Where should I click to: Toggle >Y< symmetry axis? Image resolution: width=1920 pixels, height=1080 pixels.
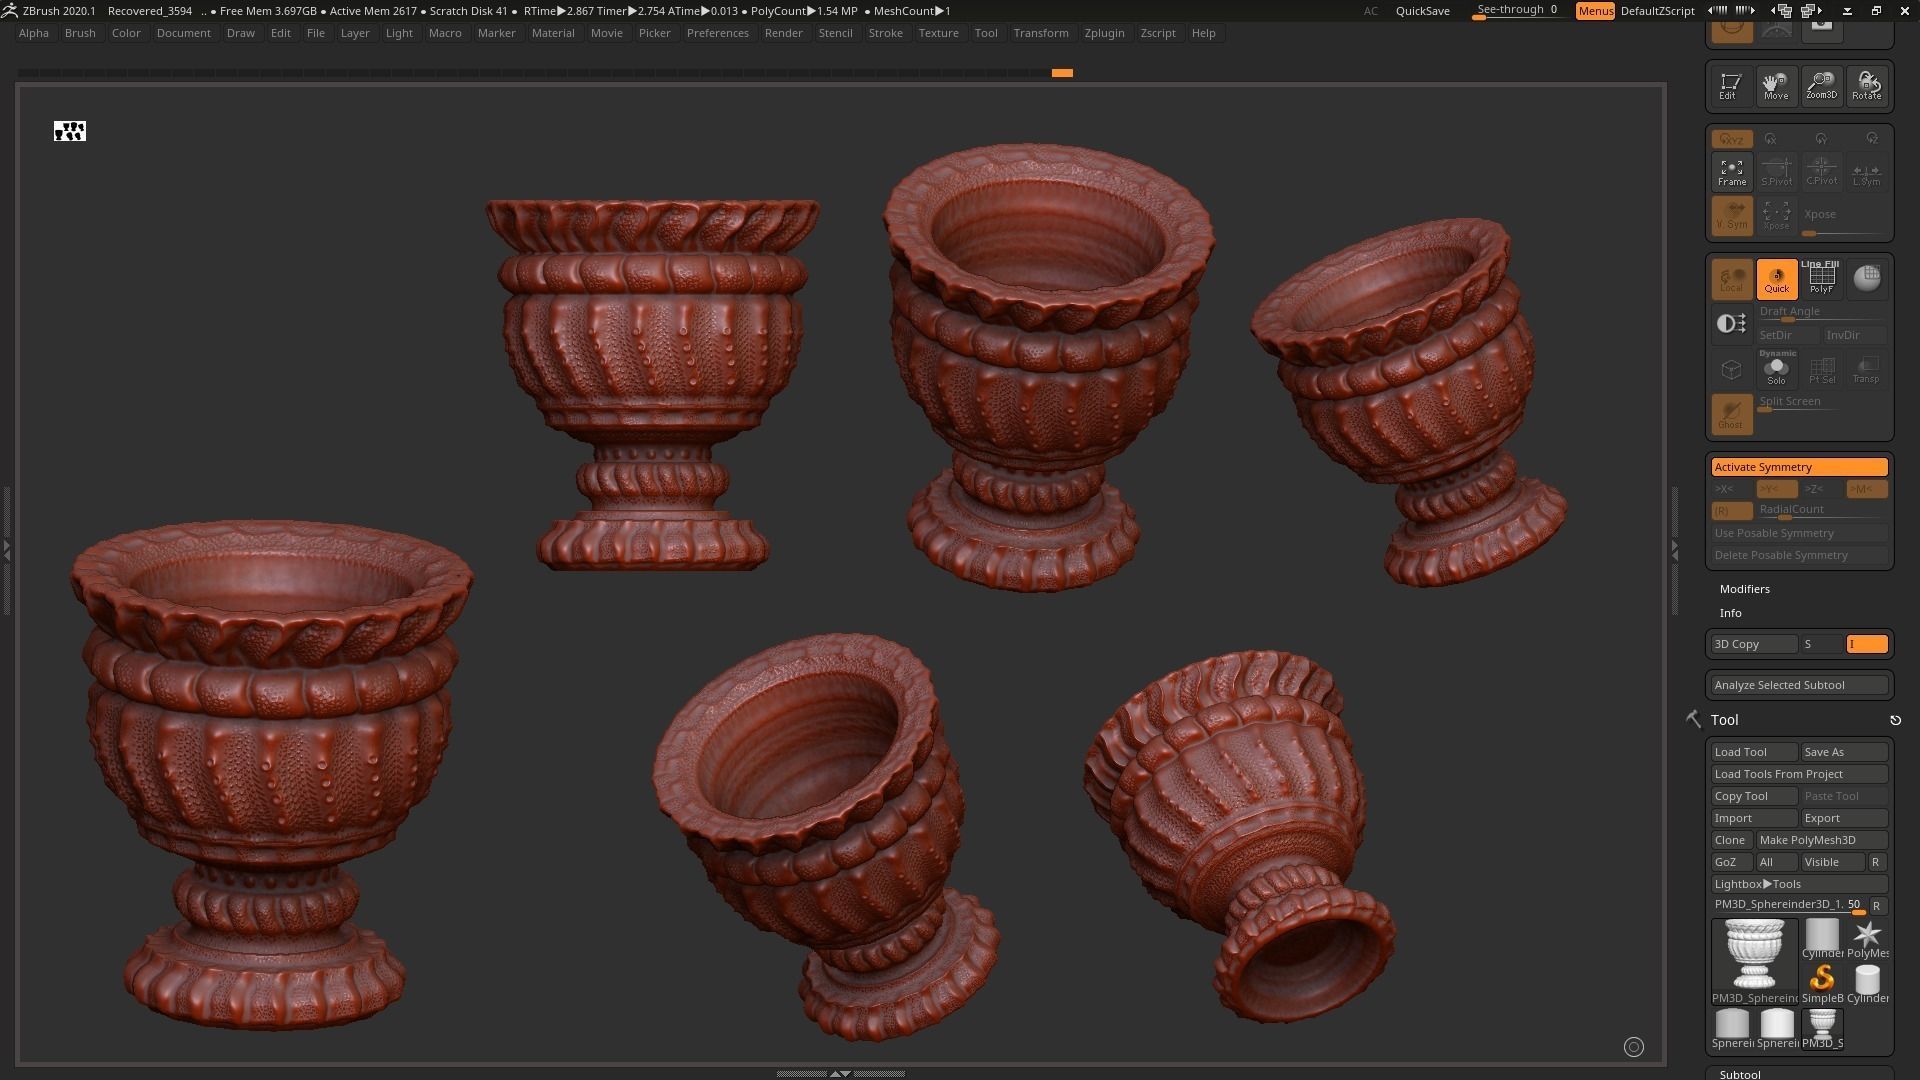(x=1776, y=489)
